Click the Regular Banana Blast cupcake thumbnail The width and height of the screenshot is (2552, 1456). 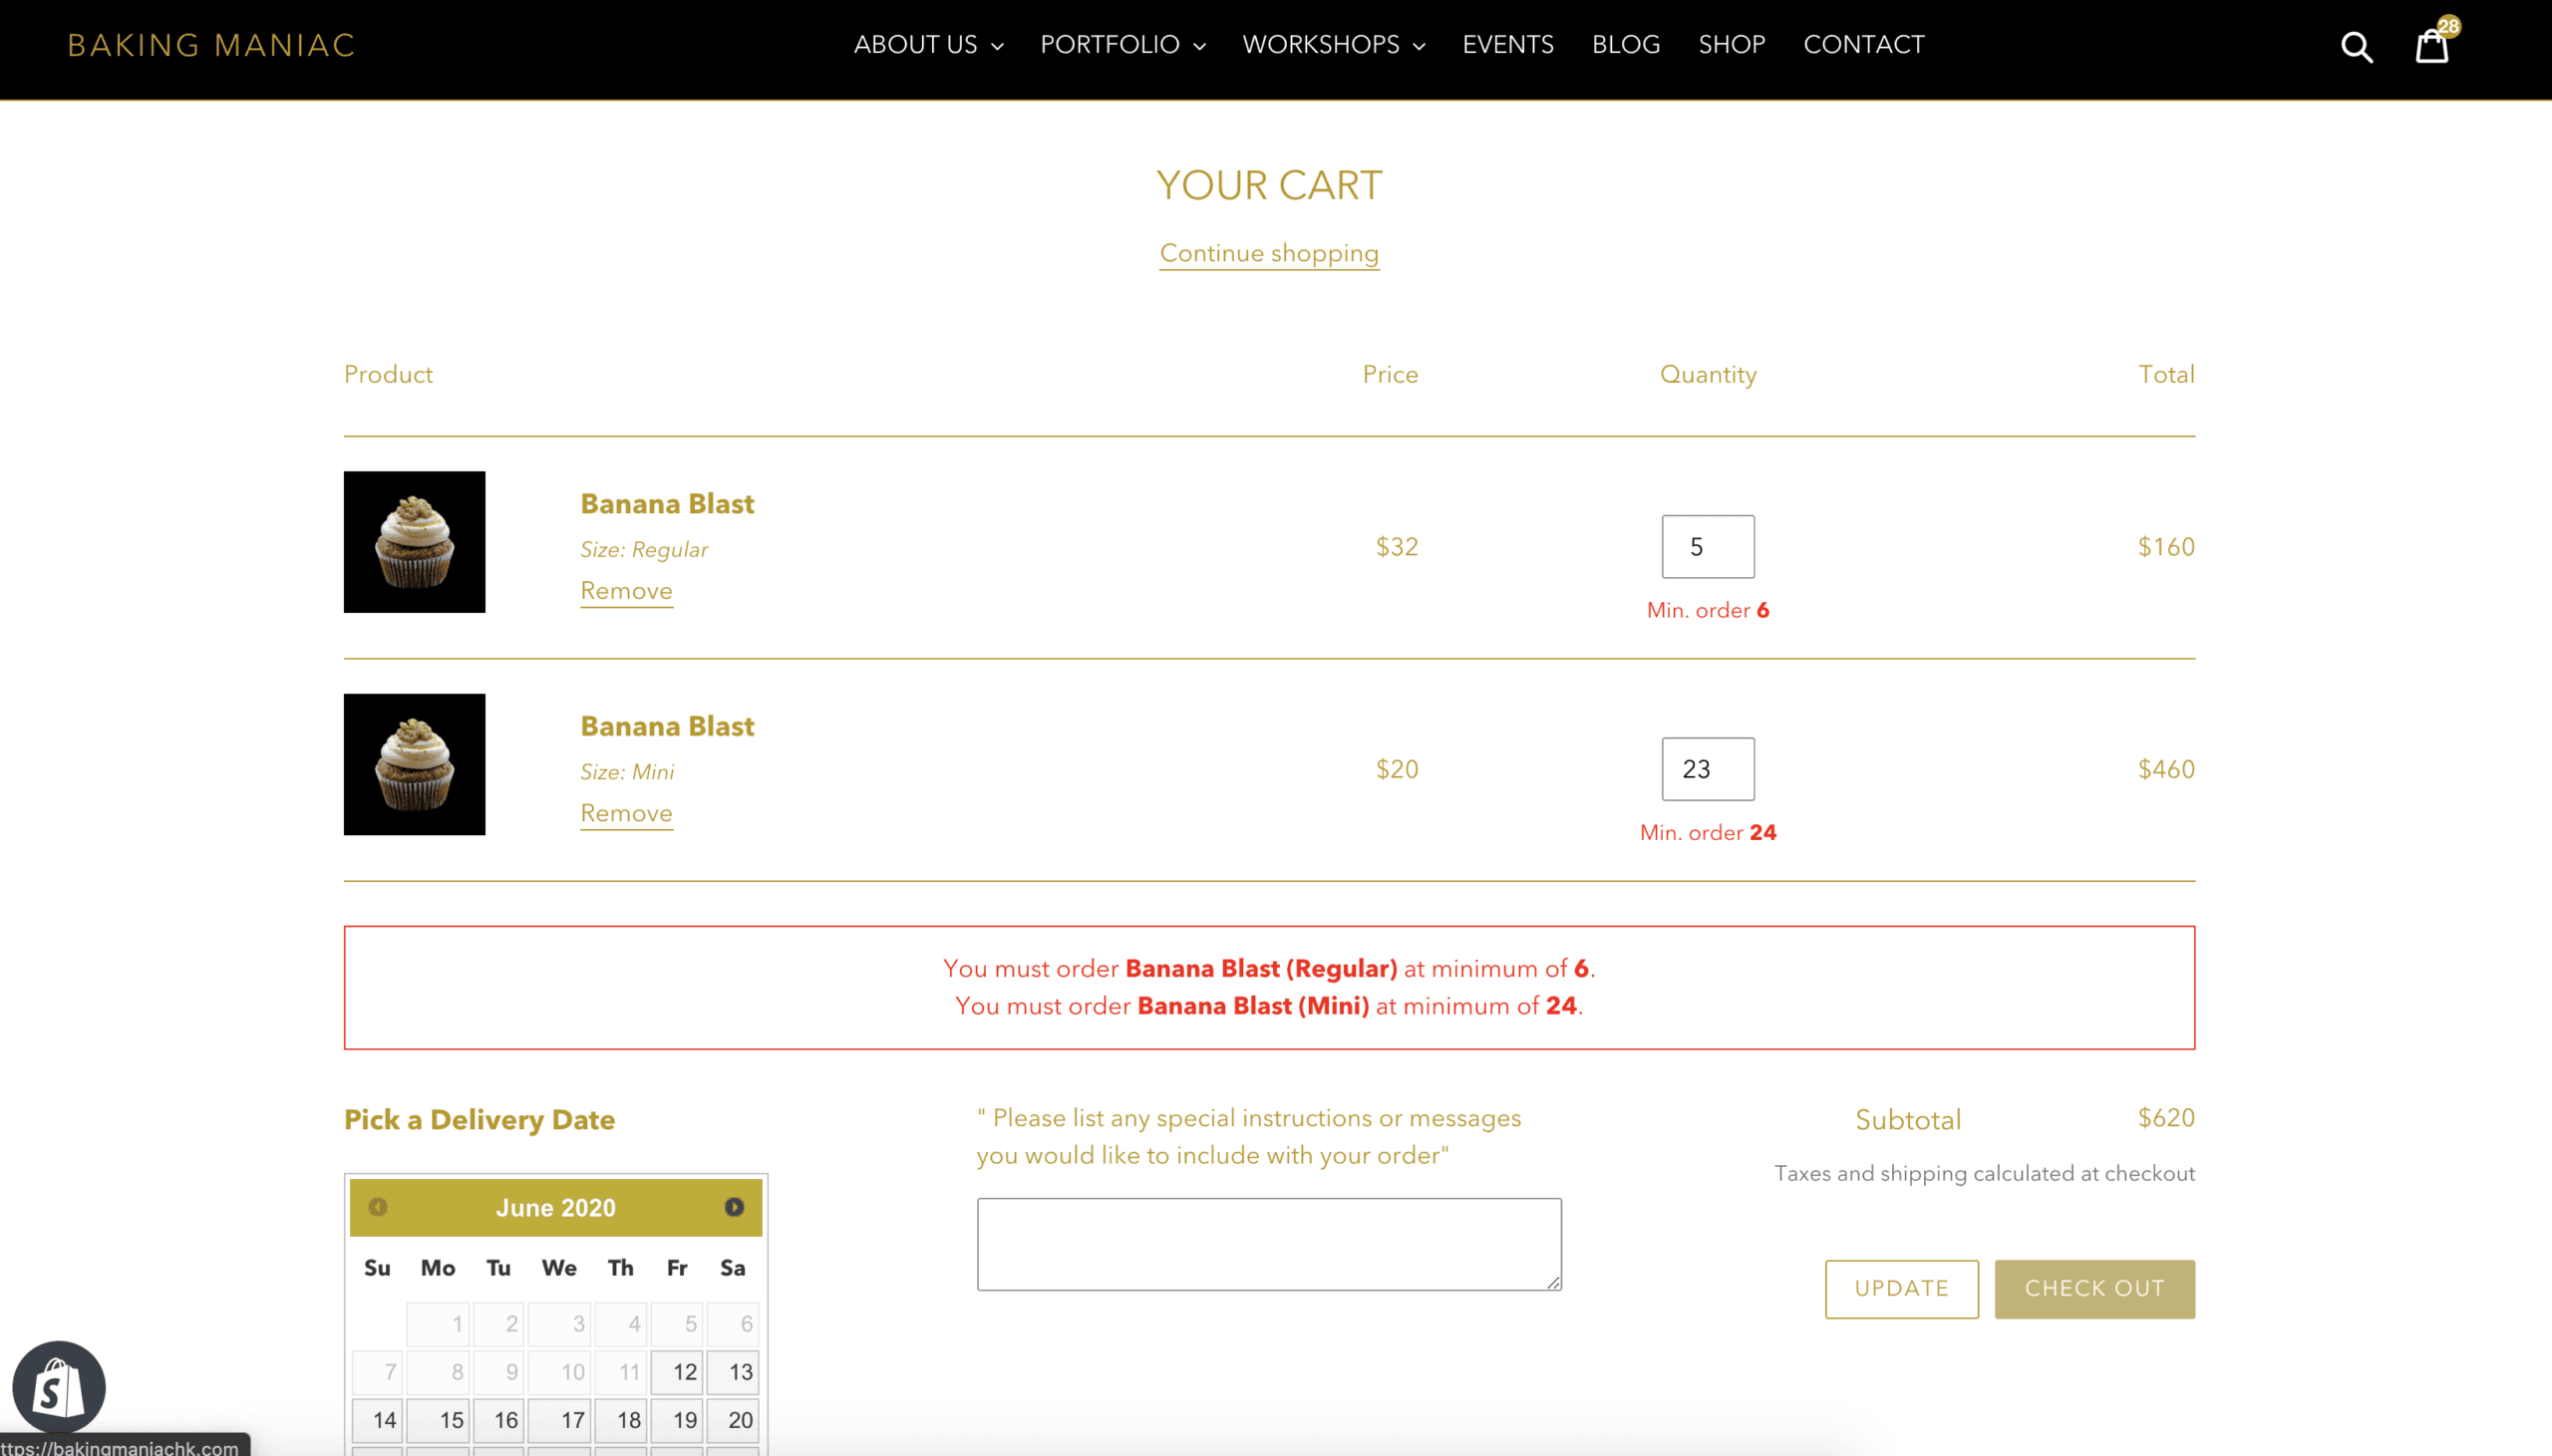414,542
